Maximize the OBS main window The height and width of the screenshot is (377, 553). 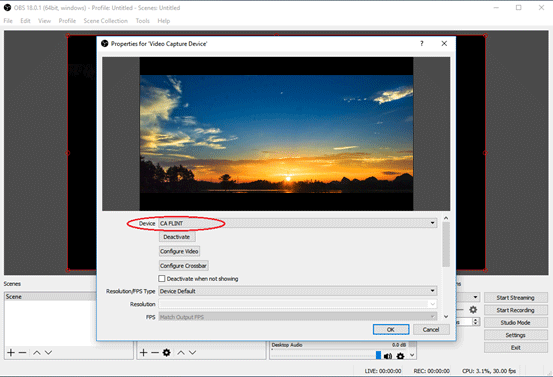click(x=518, y=7)
